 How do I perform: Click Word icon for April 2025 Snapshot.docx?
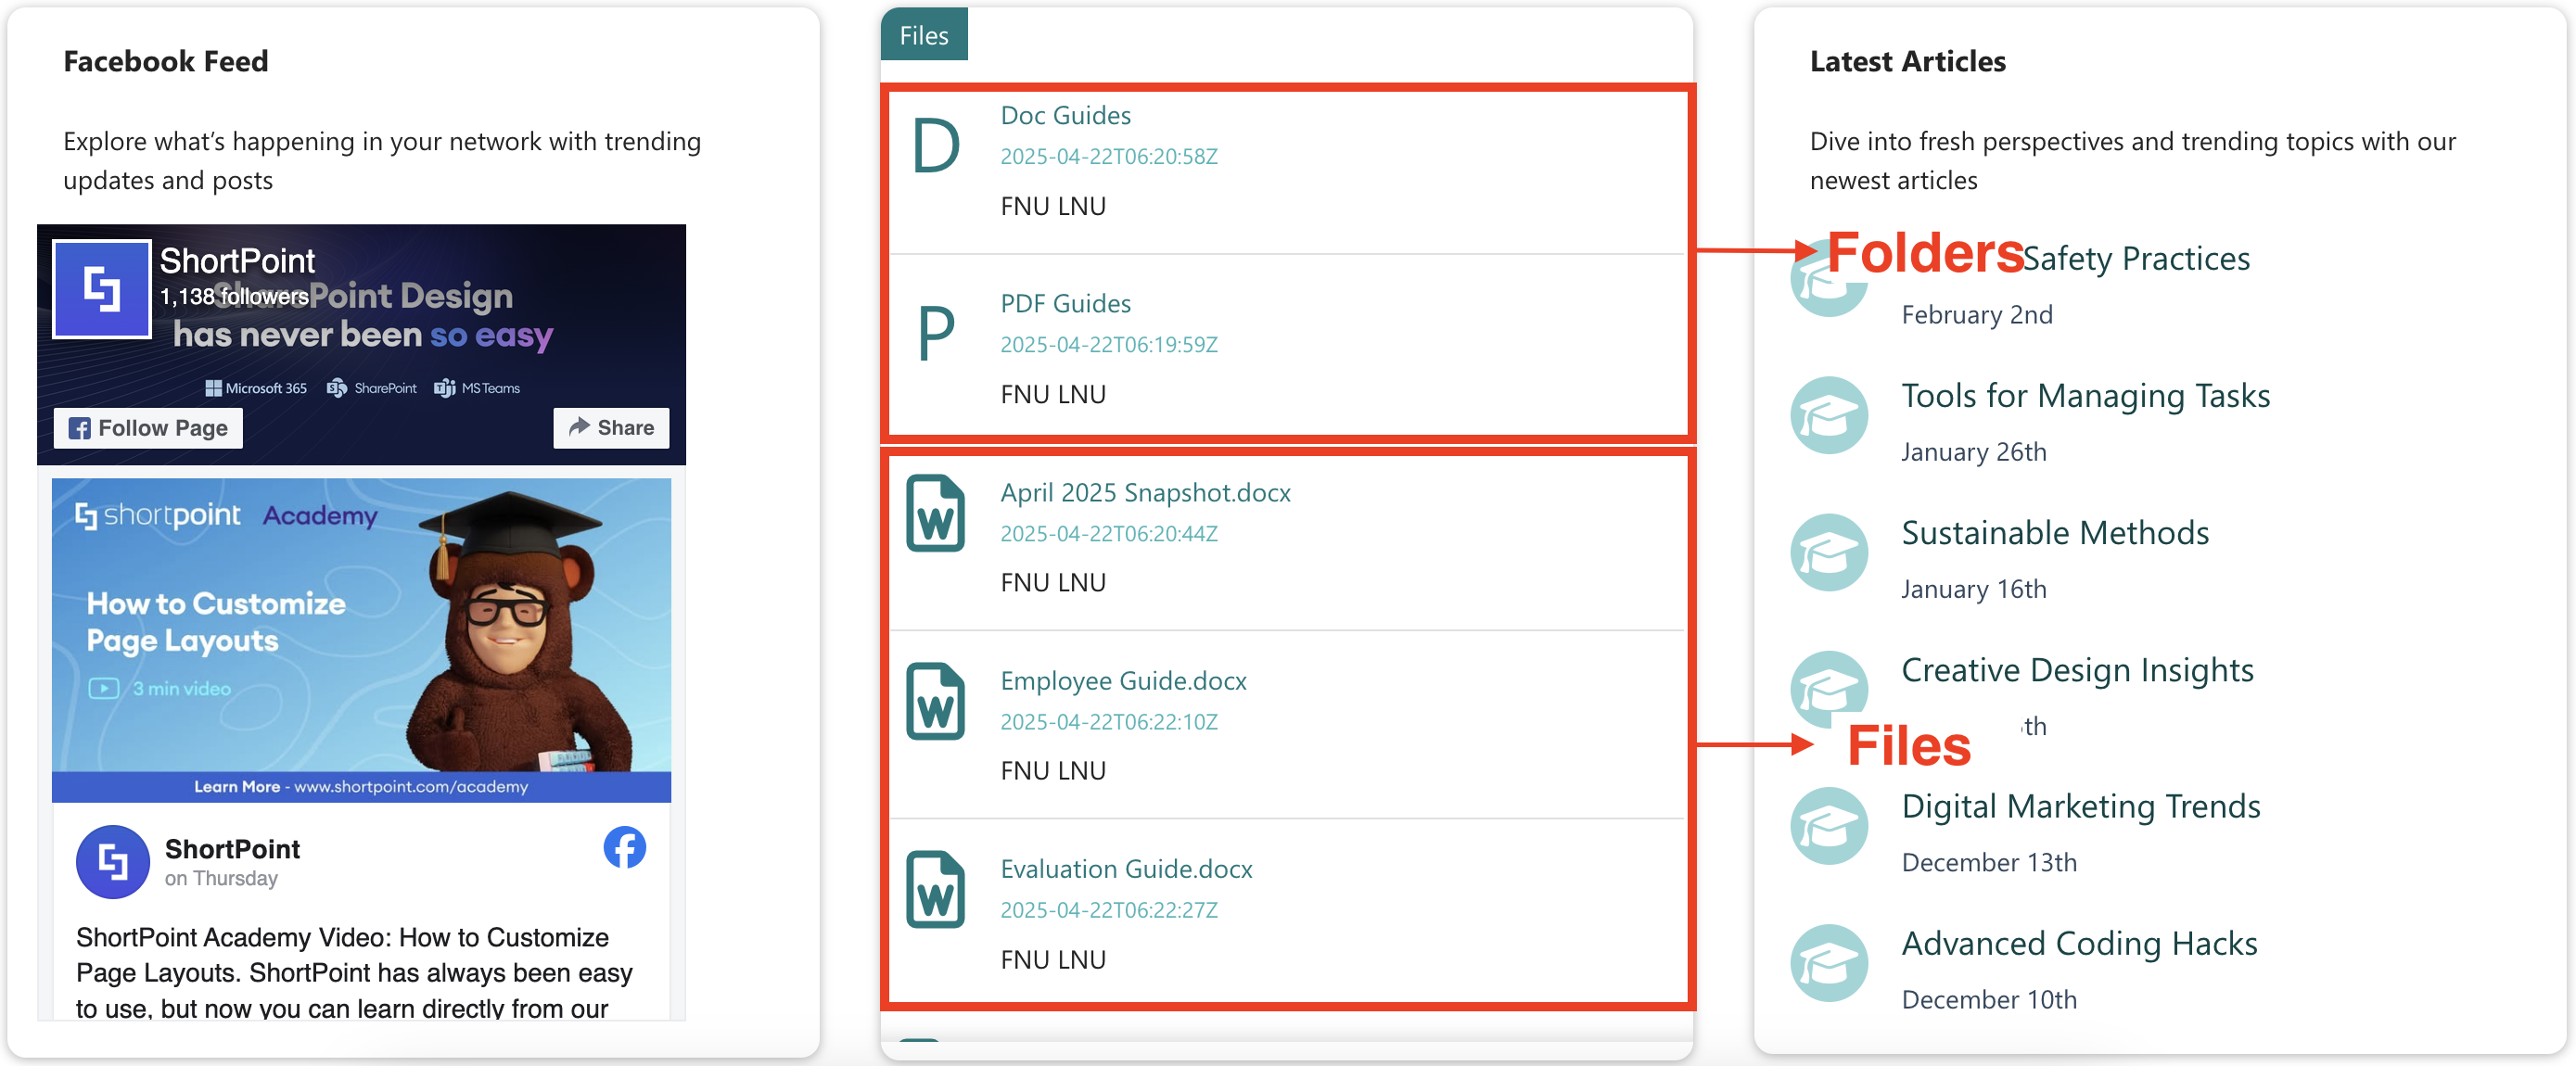pyautogui.click(x=935, y=513)
